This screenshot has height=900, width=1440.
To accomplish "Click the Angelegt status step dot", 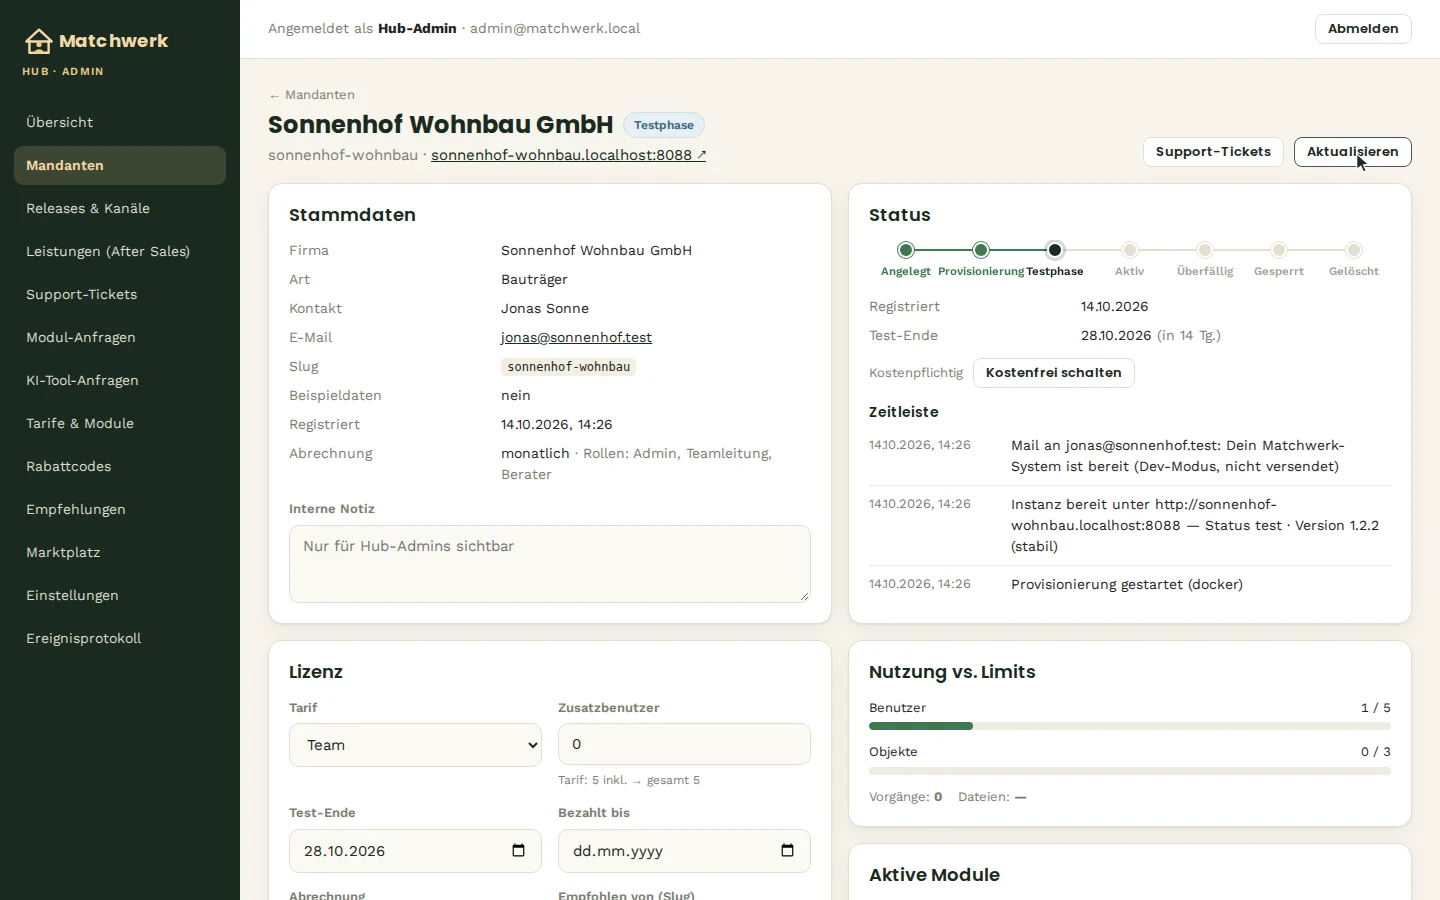I will point(906,250).
